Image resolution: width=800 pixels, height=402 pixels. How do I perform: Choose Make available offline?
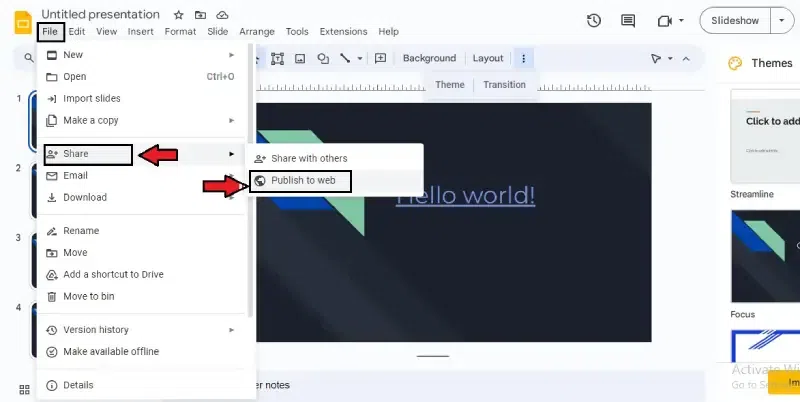142,351
